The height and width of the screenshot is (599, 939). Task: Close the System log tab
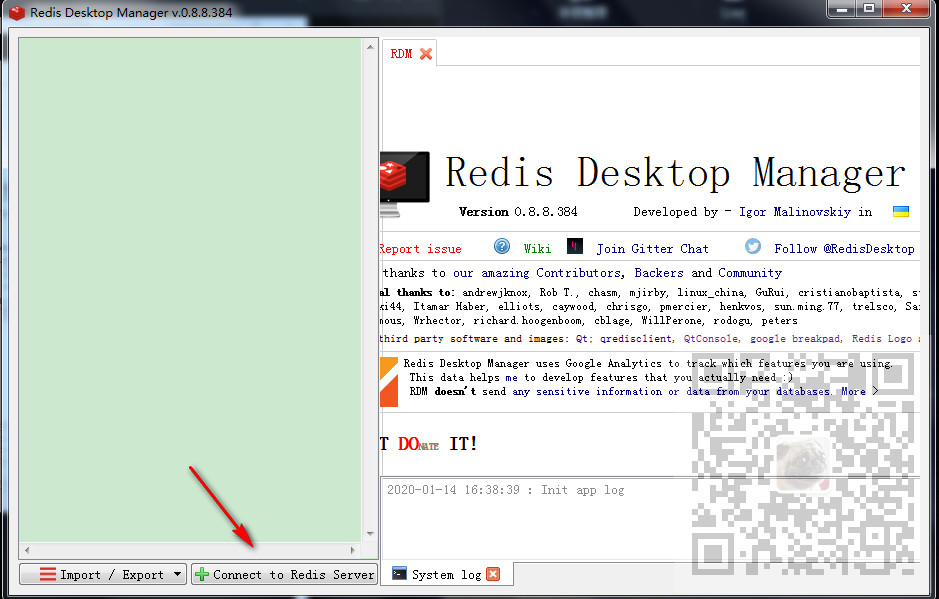(493, 574)
